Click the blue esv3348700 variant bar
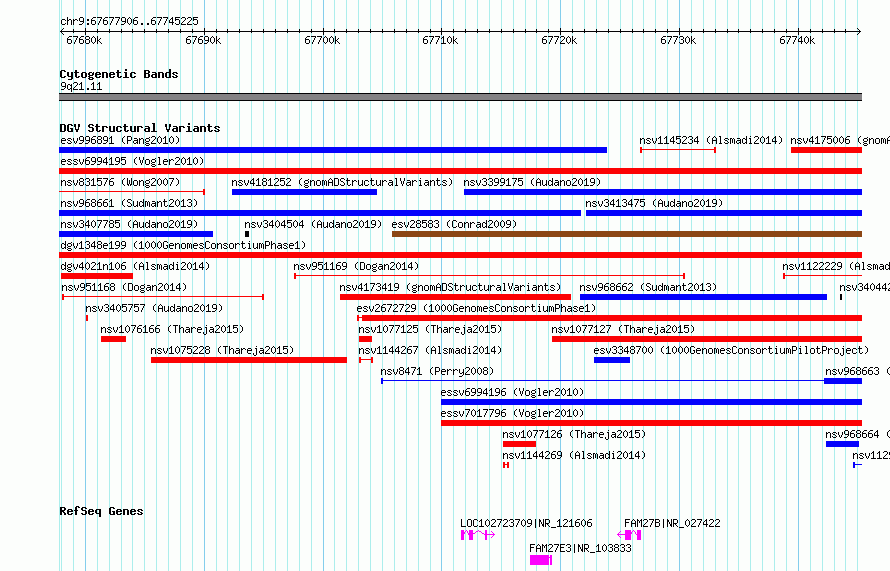The image size is (890, 571). pyautogui.click(x=612, y=360)
